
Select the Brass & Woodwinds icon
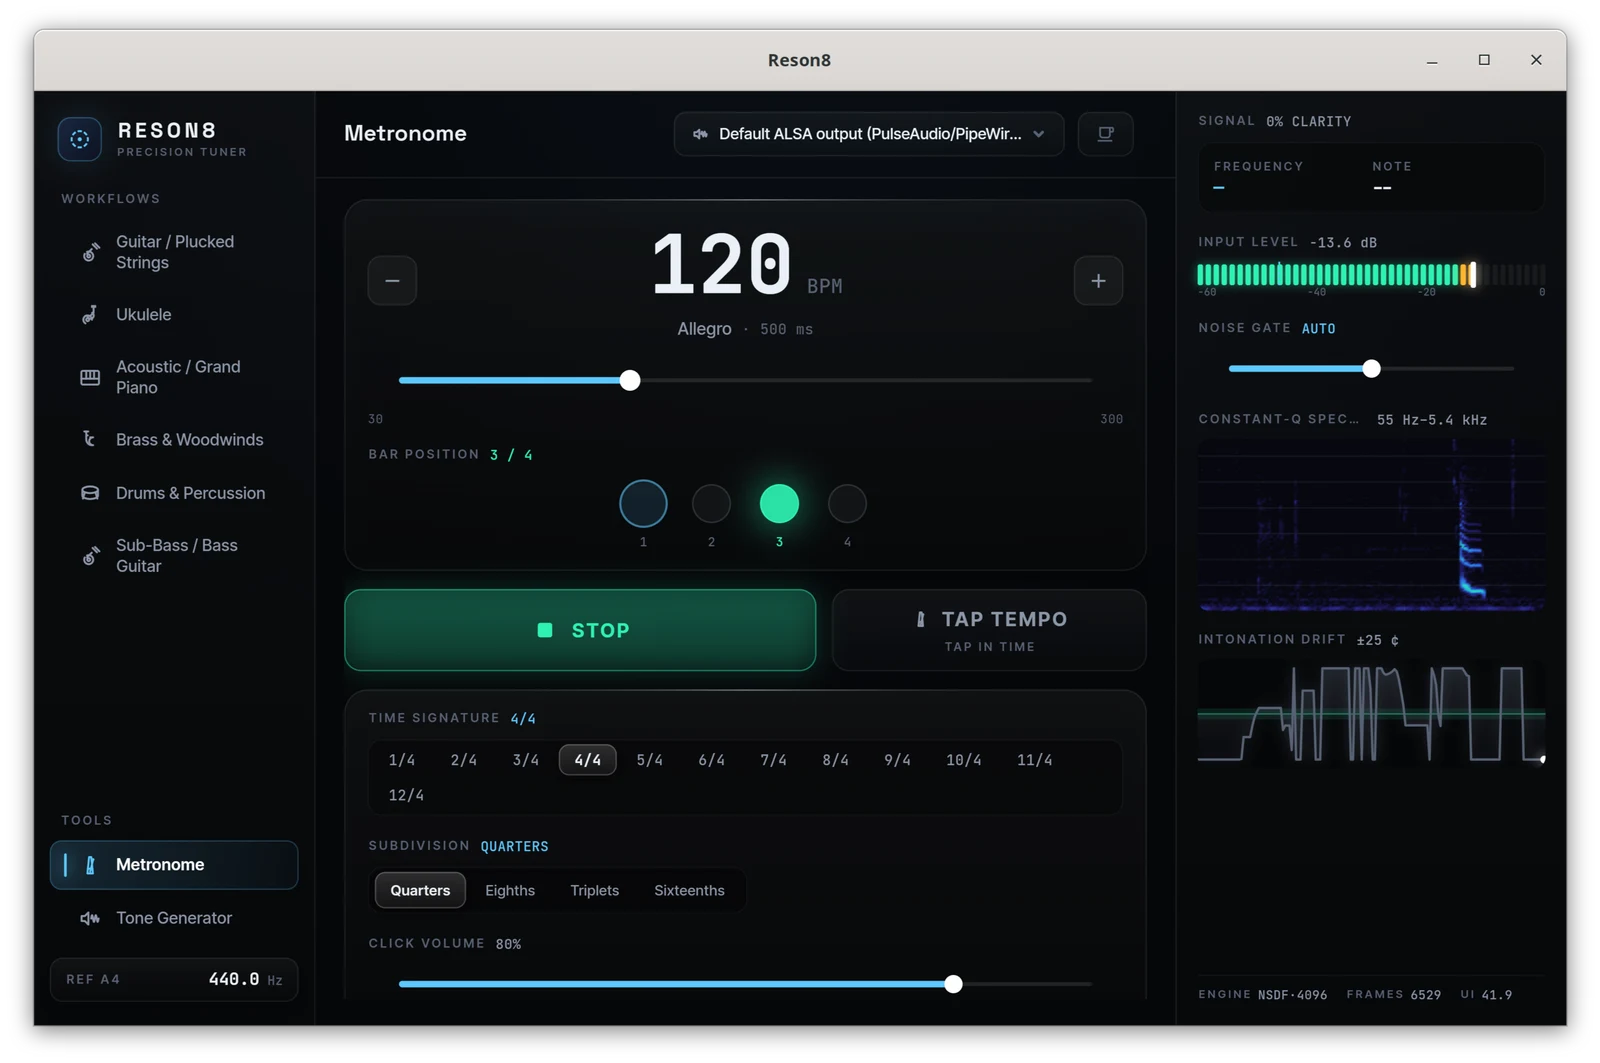pos(90,440)
